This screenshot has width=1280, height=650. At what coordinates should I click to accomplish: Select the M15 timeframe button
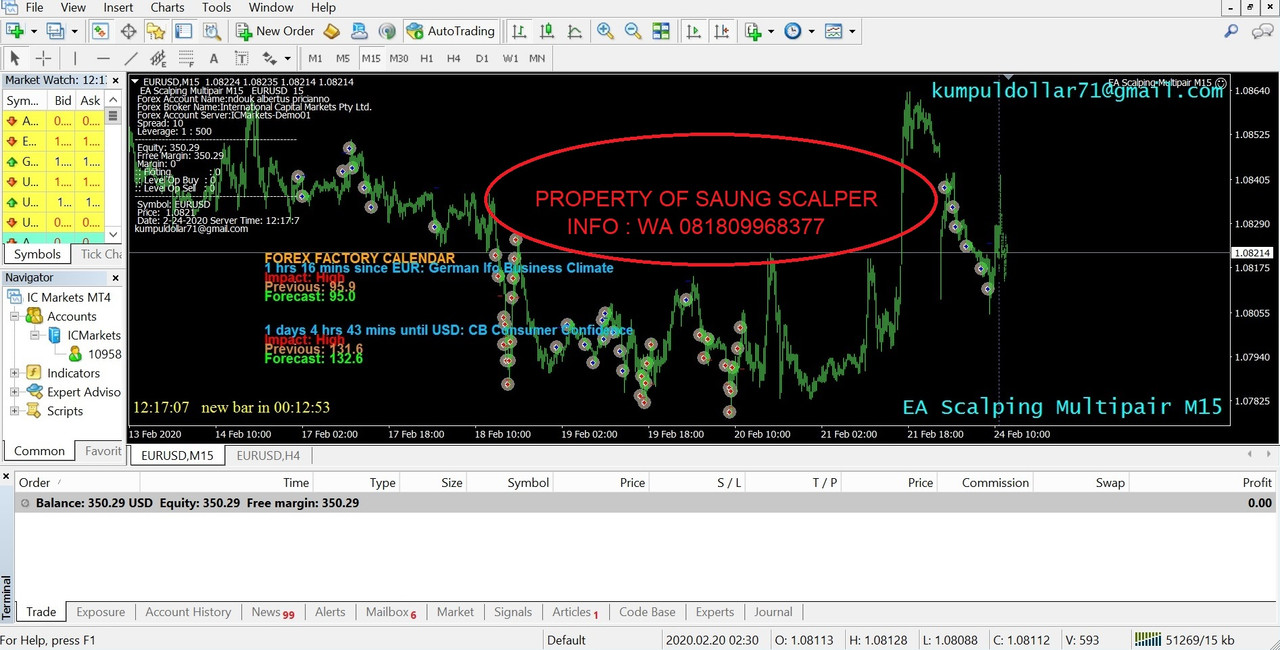click(371, 58)
